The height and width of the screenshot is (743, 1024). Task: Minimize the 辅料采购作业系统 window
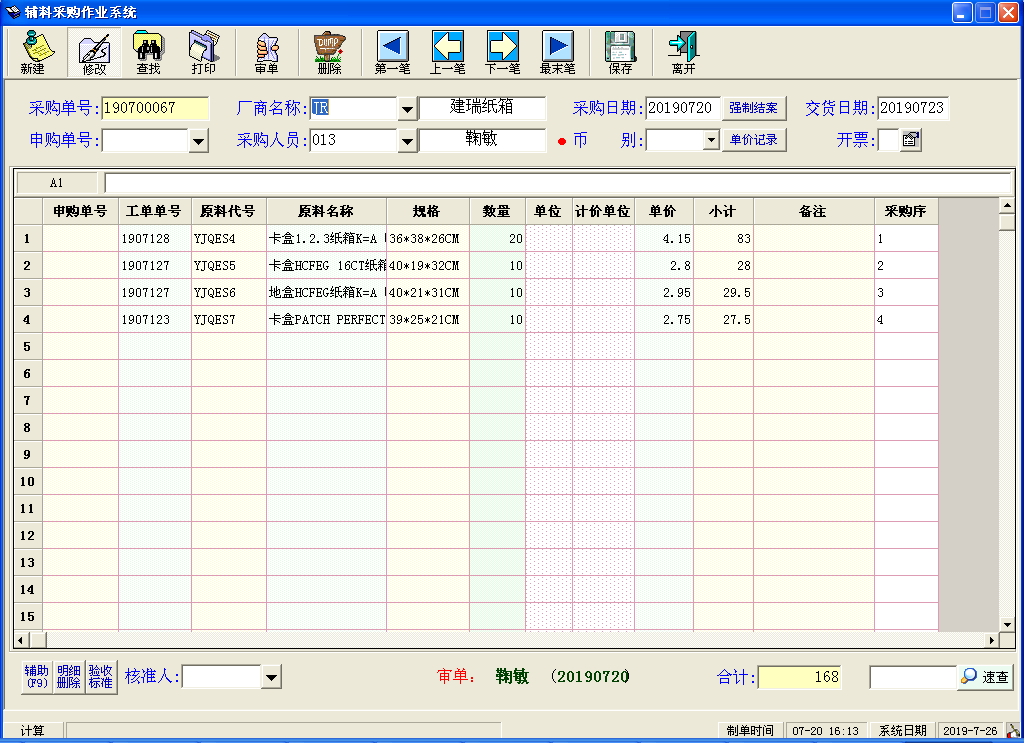[x=962, y=12]
